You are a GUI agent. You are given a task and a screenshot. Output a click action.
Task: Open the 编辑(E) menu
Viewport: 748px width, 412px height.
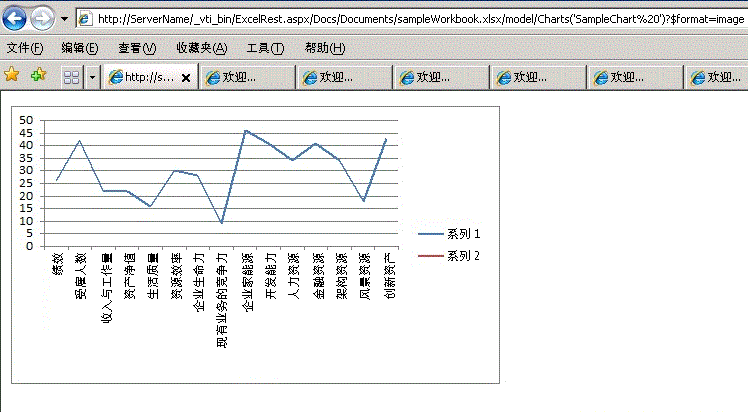[80, 48]
